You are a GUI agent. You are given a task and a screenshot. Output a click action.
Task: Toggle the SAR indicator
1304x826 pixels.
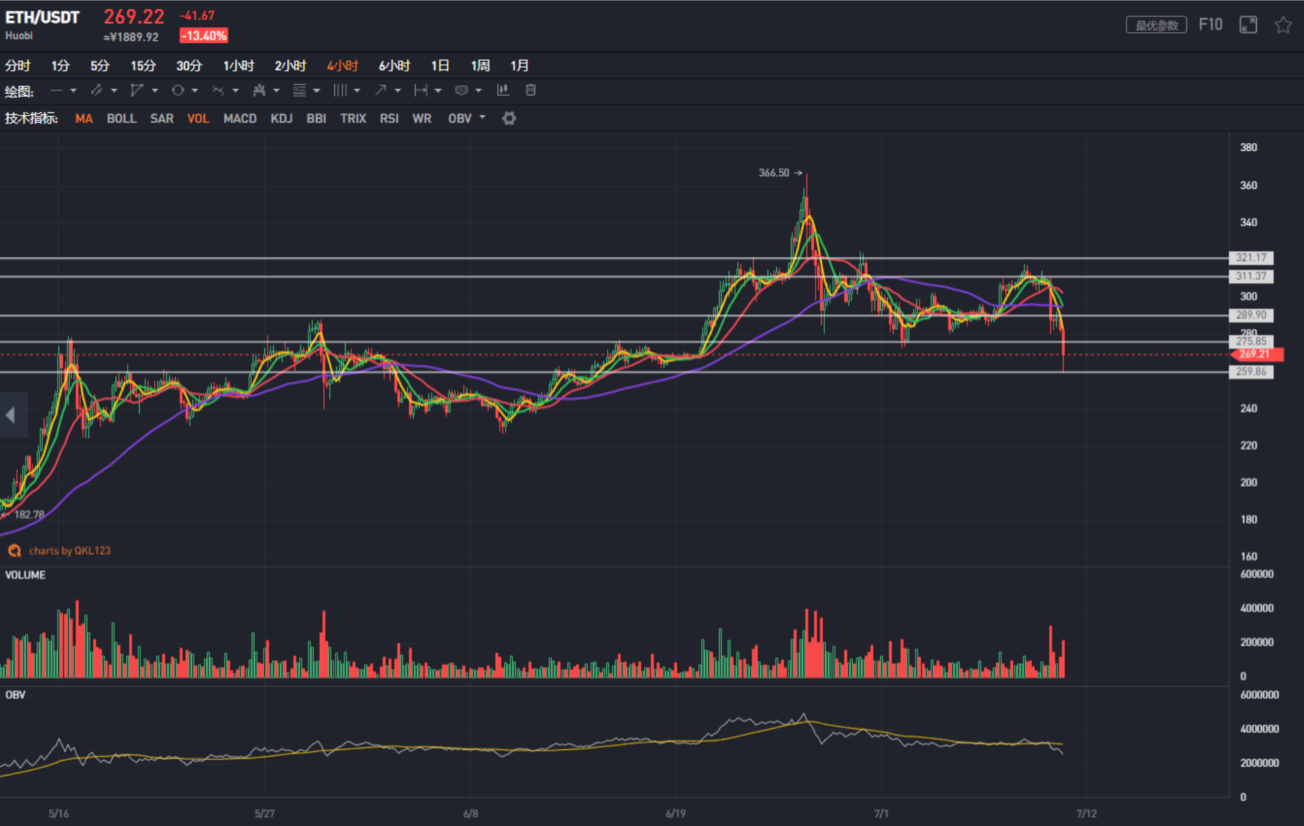tap(162, 118)
